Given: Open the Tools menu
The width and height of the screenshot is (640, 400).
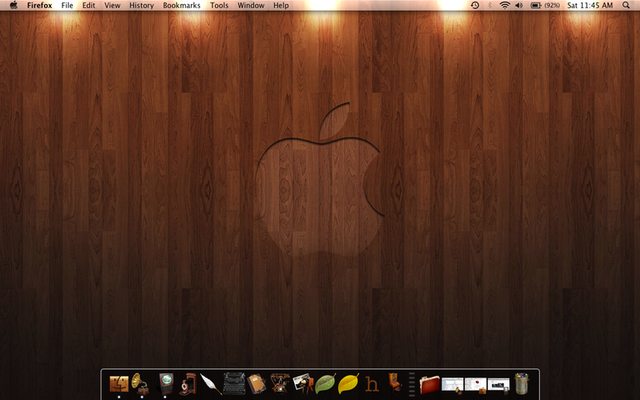Looking at the screenshot, I should [219, 5].
